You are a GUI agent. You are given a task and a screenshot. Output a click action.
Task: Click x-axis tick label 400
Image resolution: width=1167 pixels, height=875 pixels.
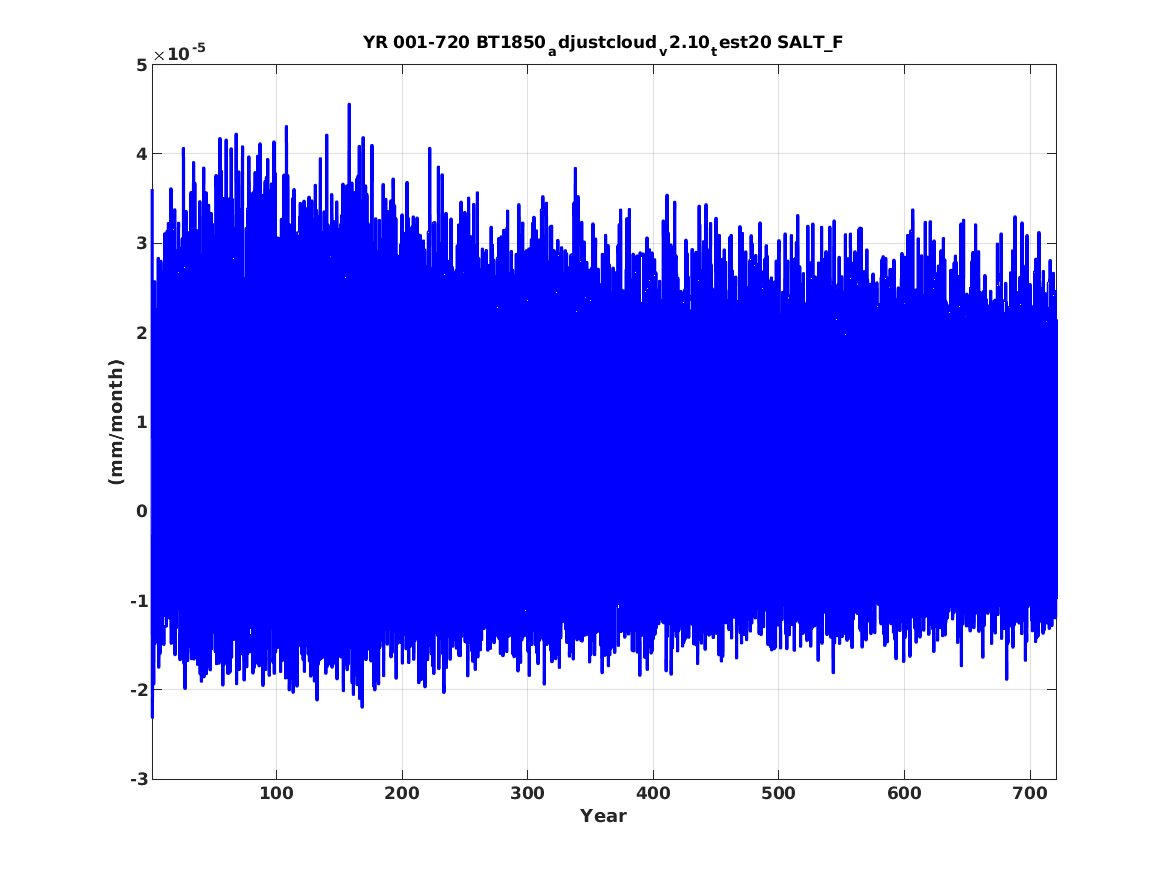(x=653, y=793)
